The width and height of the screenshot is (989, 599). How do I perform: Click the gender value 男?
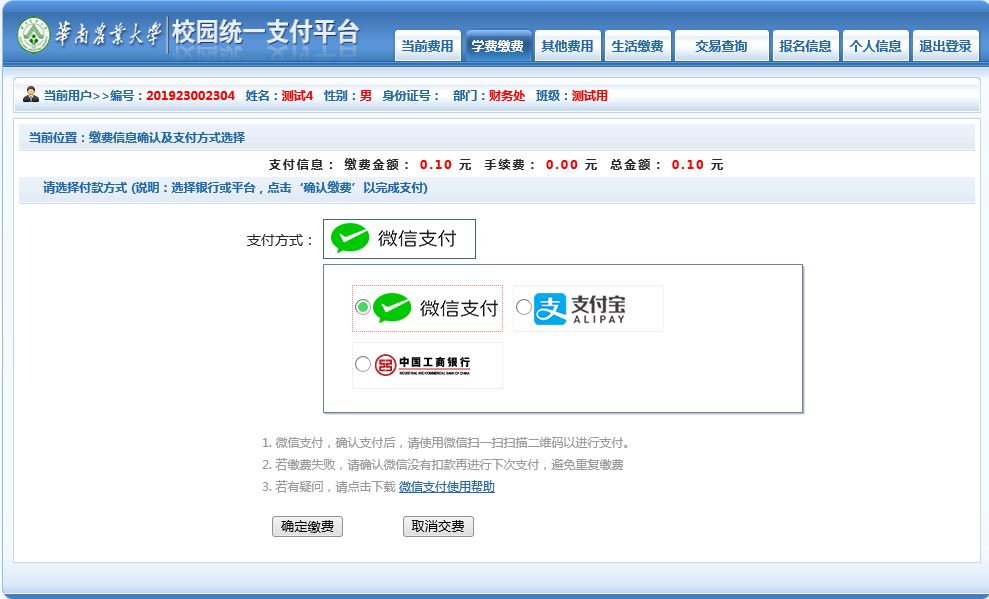(366, 96)
